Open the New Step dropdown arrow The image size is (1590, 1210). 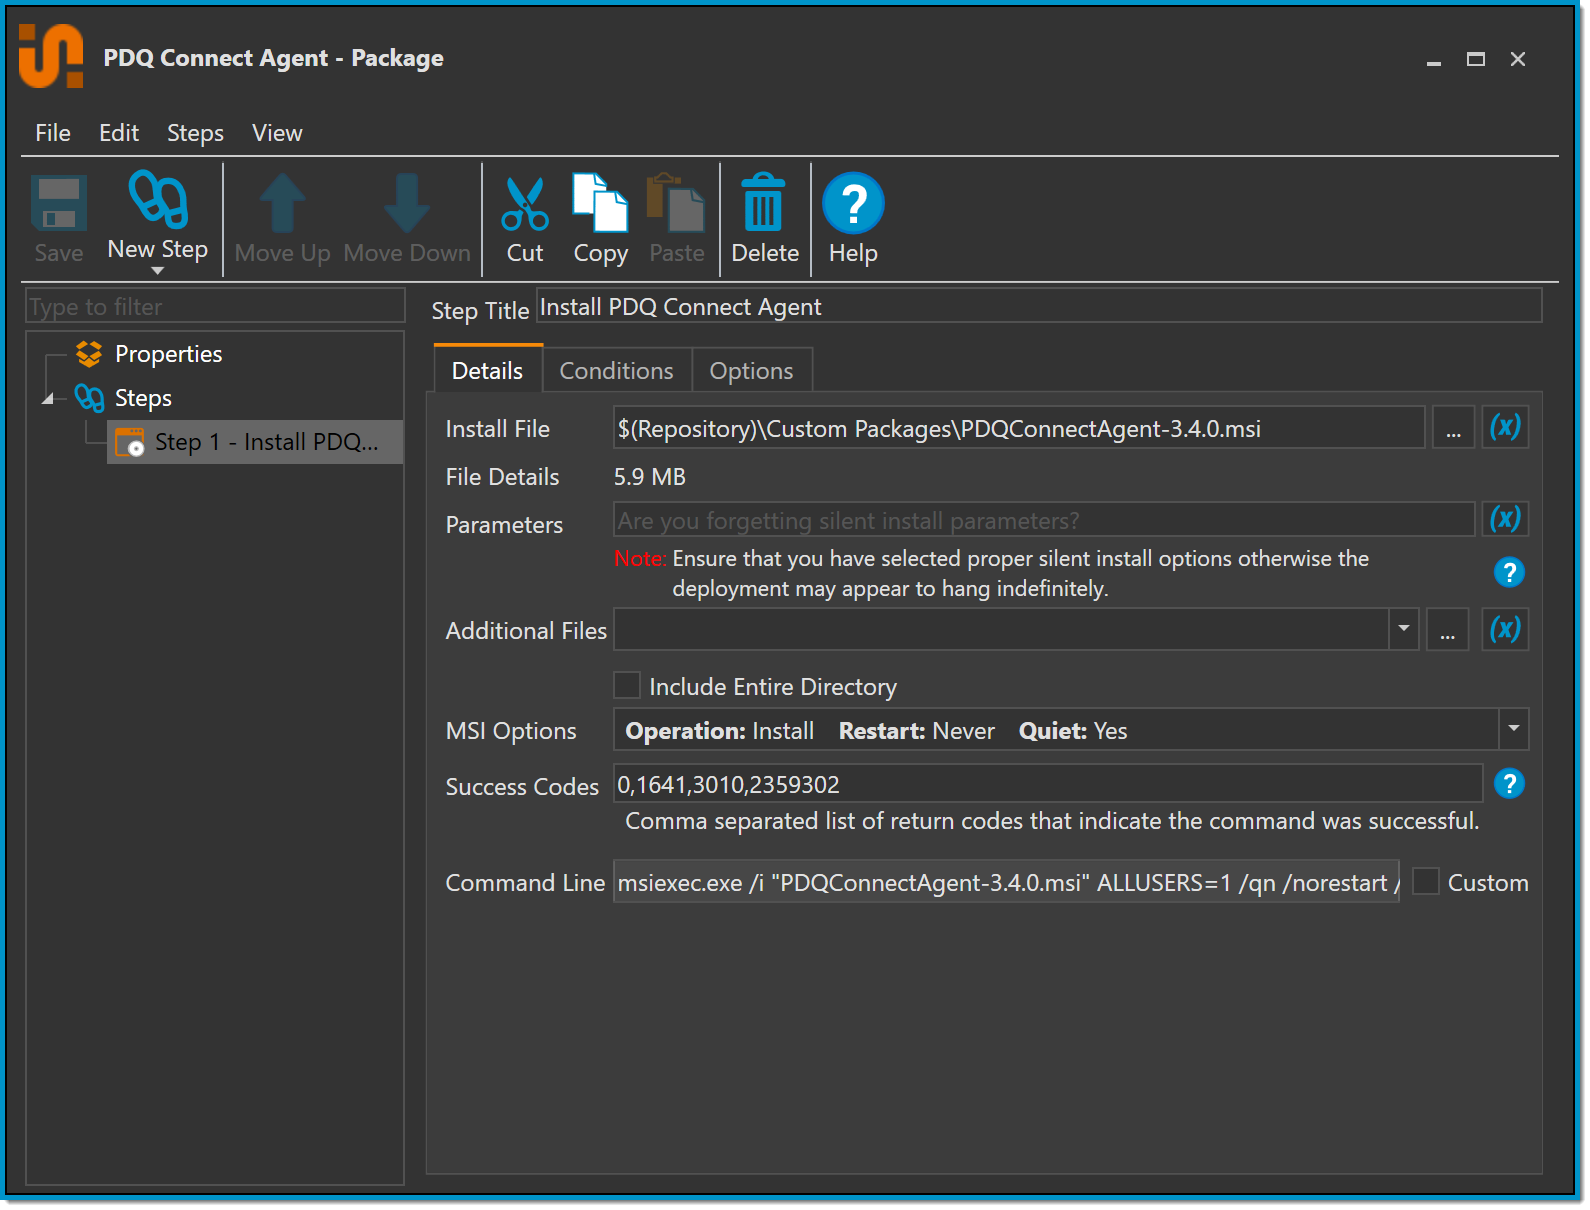pyautogui.click(x=157, y=271)
